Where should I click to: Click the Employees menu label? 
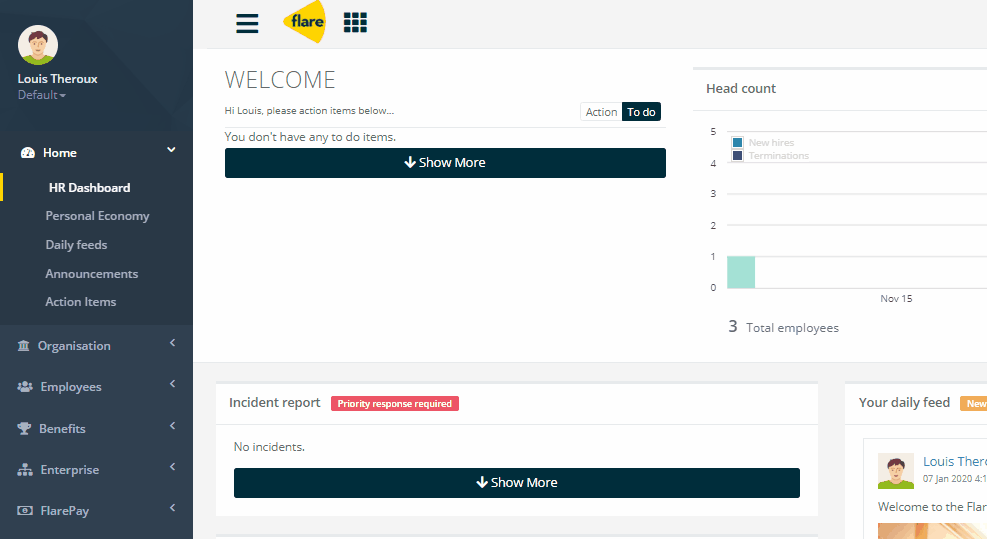(71, 387)
